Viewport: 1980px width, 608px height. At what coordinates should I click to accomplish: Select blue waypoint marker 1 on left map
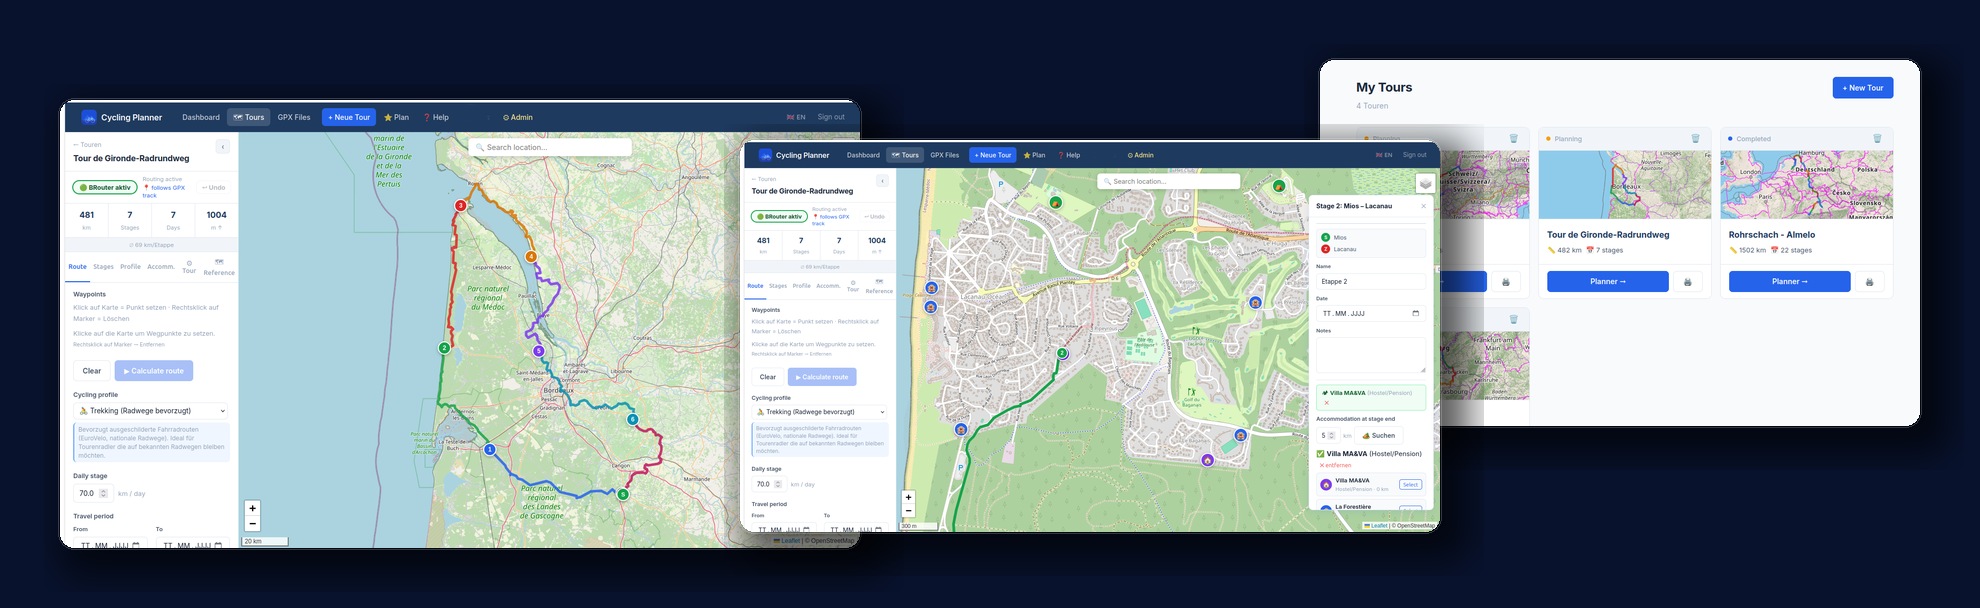coord(490,450)
